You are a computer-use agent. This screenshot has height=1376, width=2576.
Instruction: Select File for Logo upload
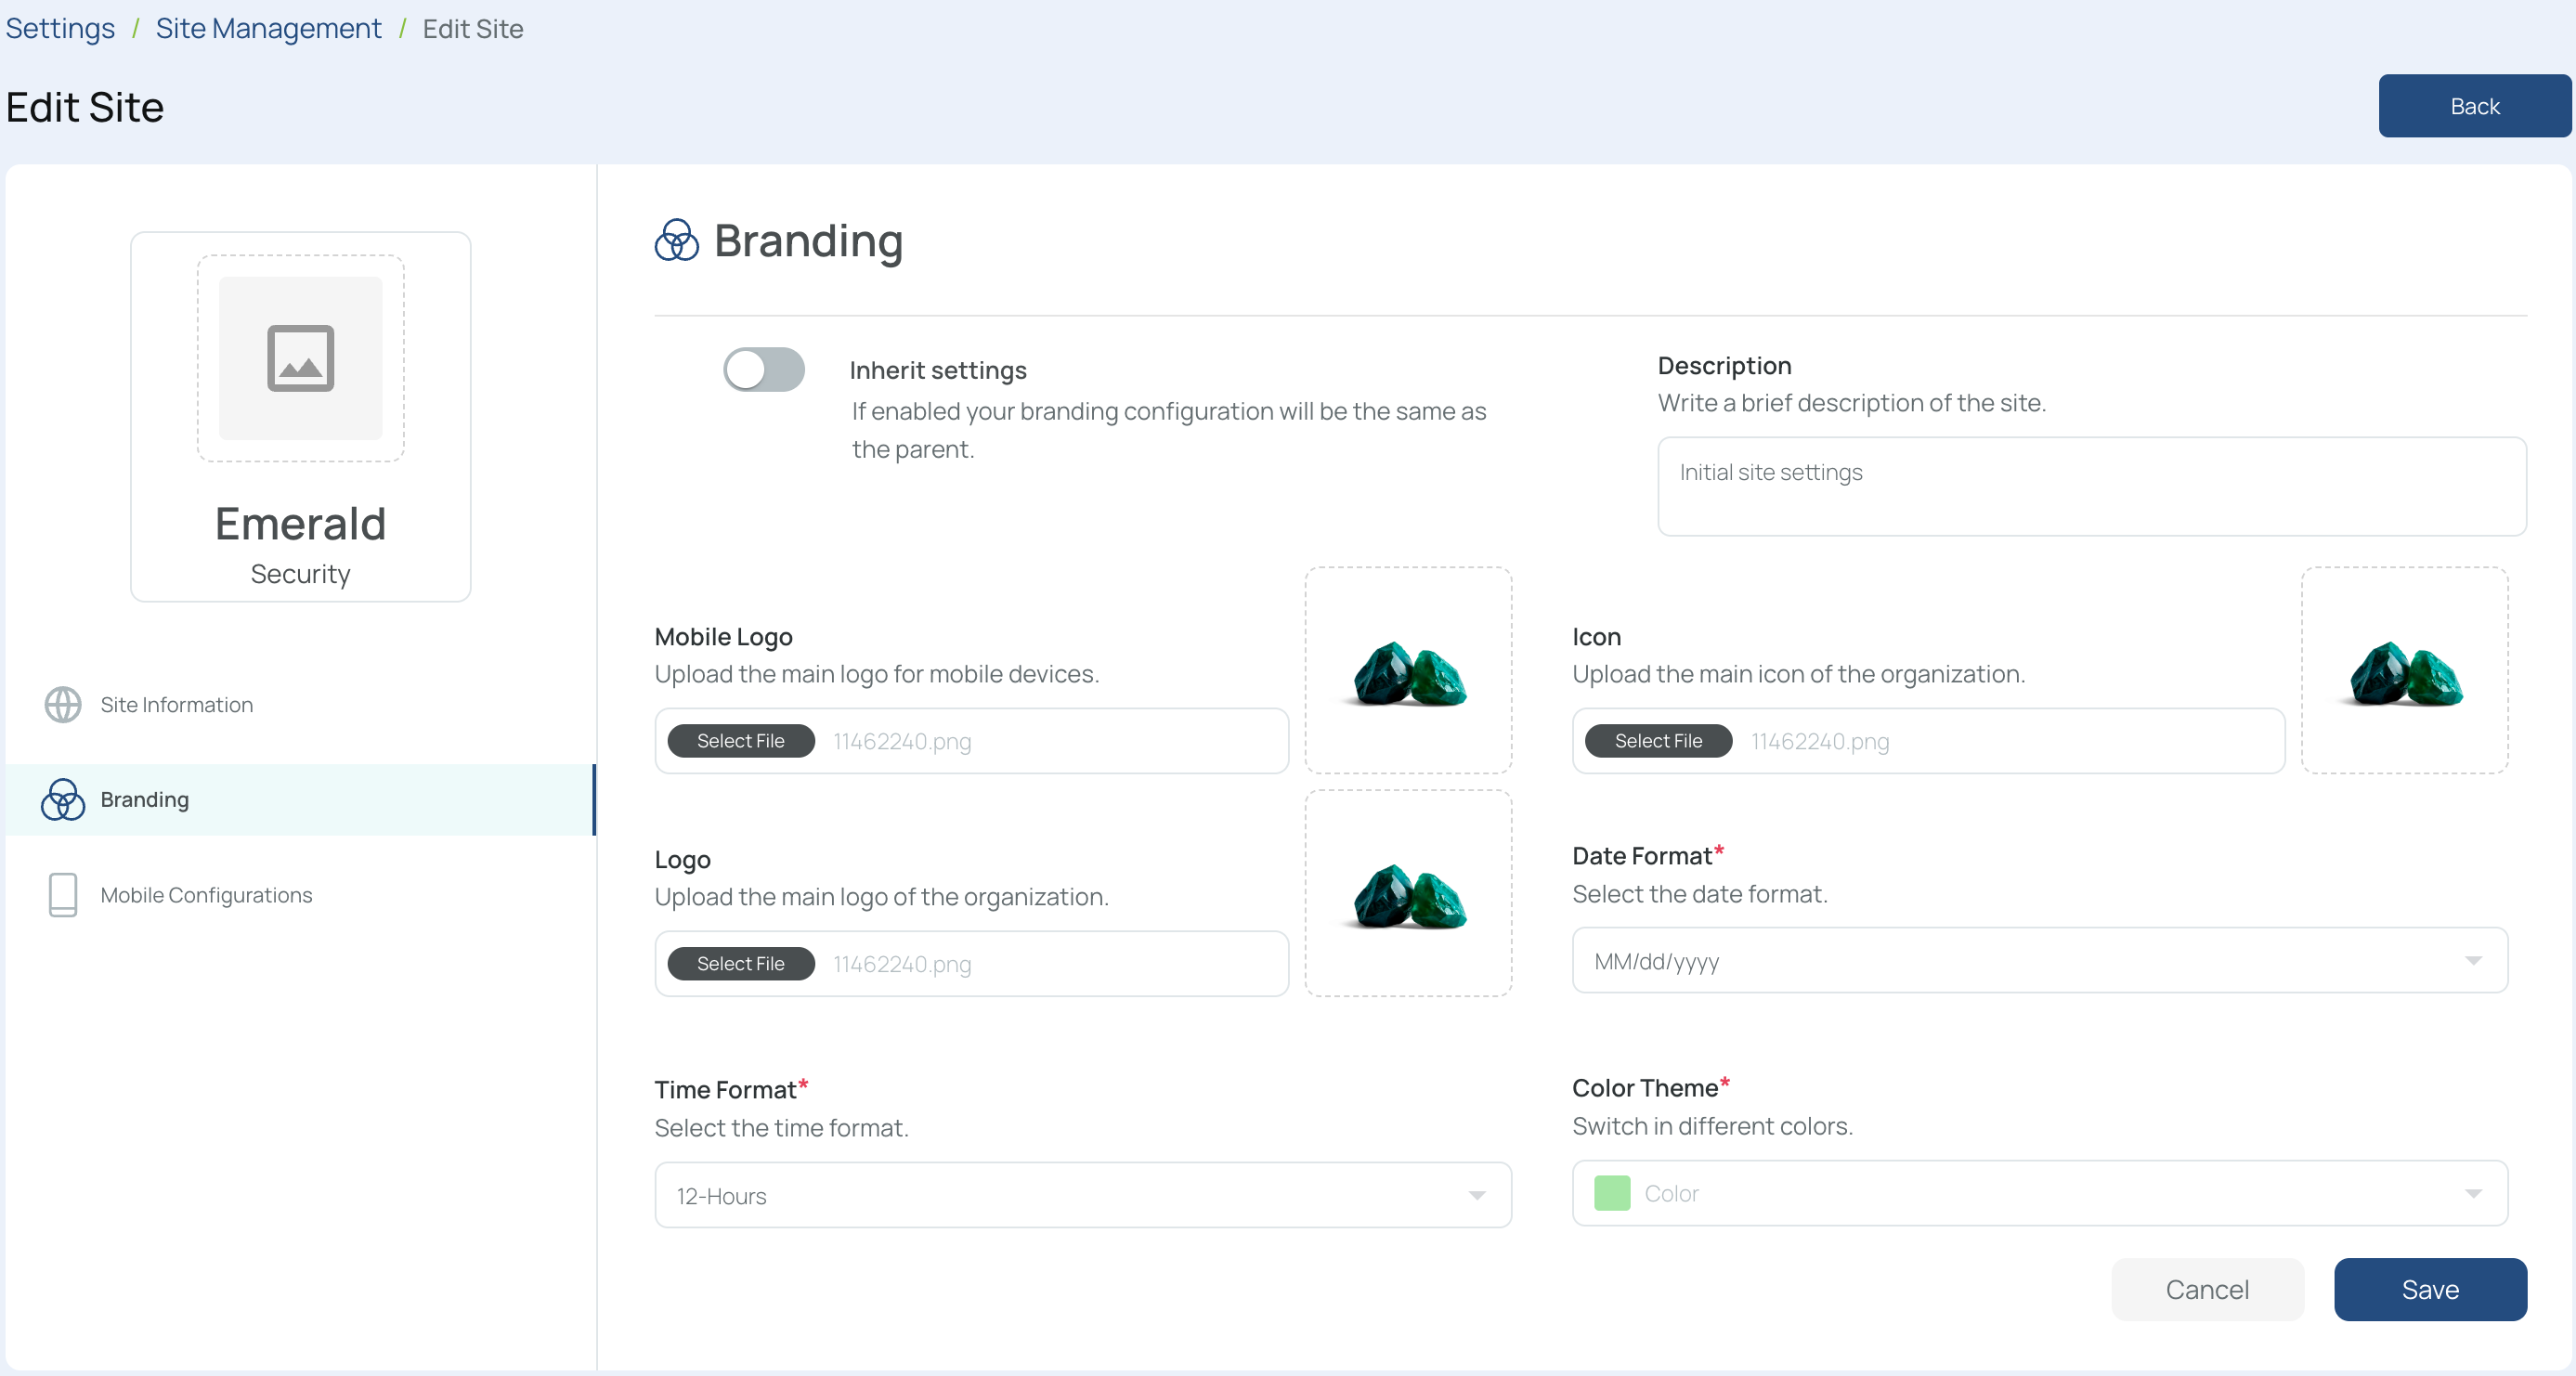[x=741, y=964]
